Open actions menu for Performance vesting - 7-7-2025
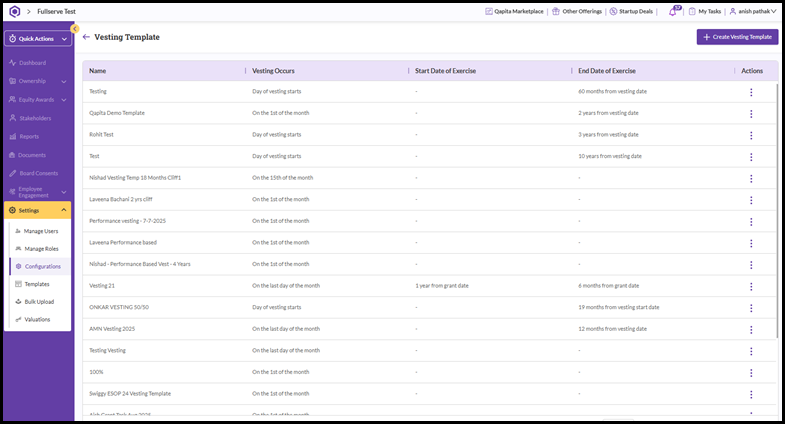Screen dimensions: 785x424 [751, 221]
